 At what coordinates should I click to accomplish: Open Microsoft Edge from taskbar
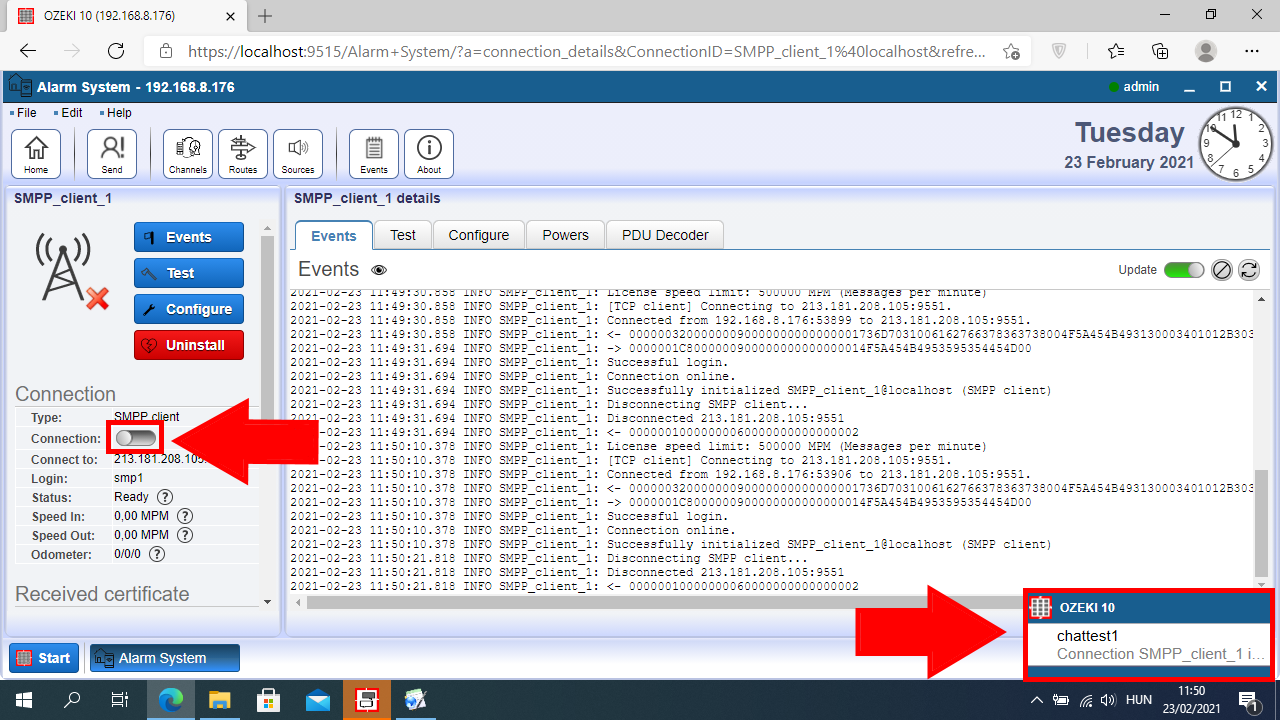[171, 700]
